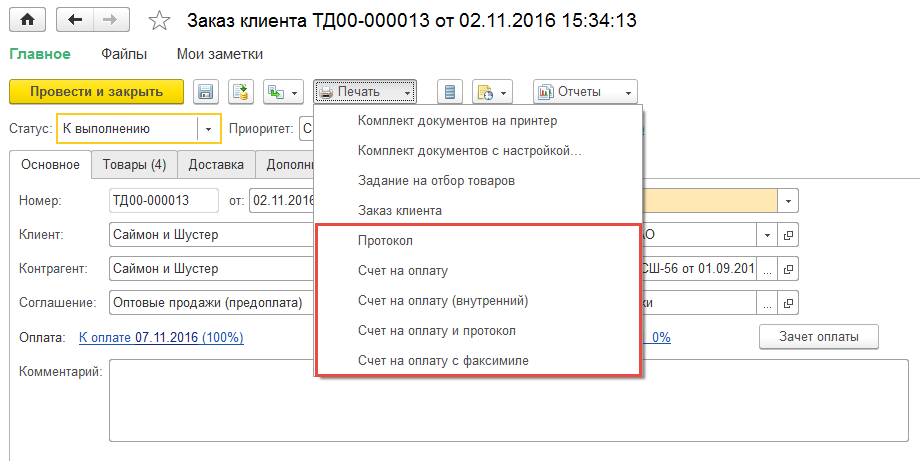
Task: Click the Home icon button
Action: (27, 20)
